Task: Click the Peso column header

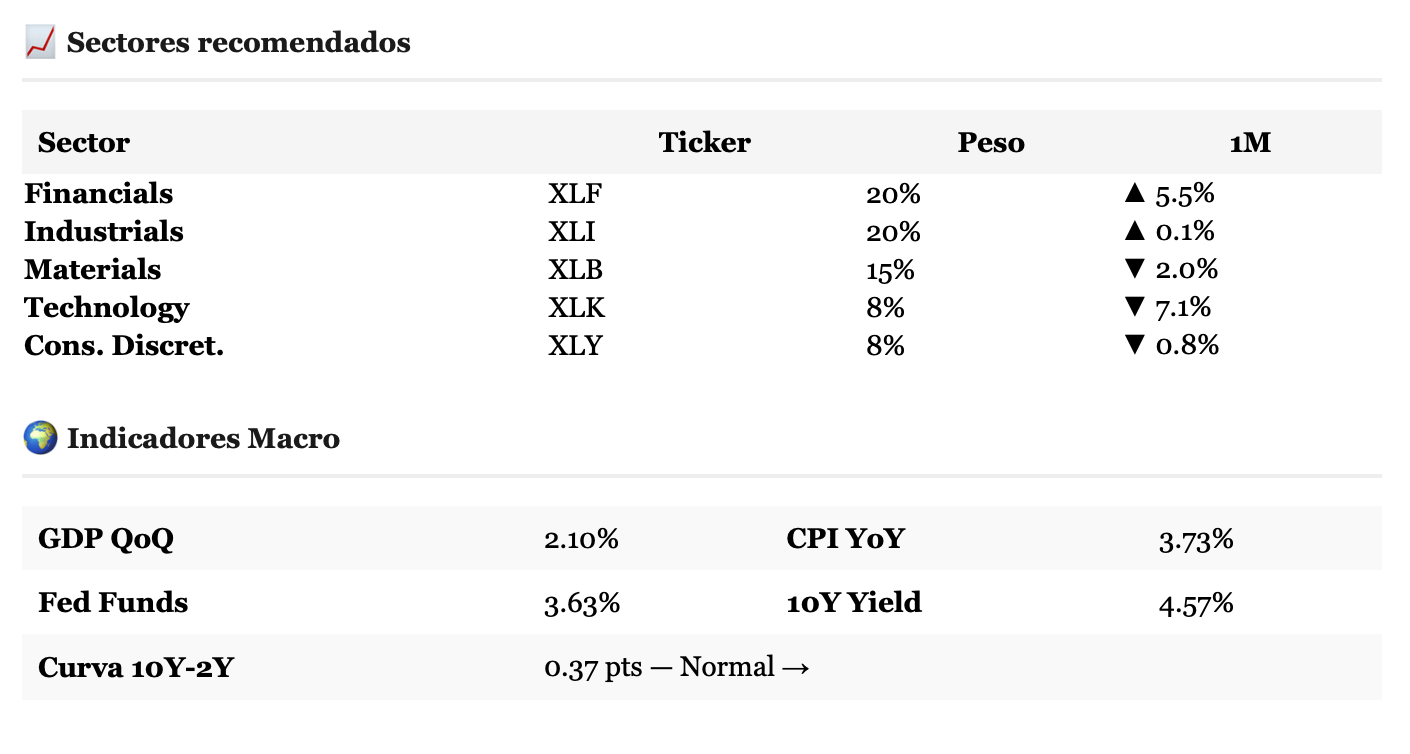Action: (x=991, y=142)
